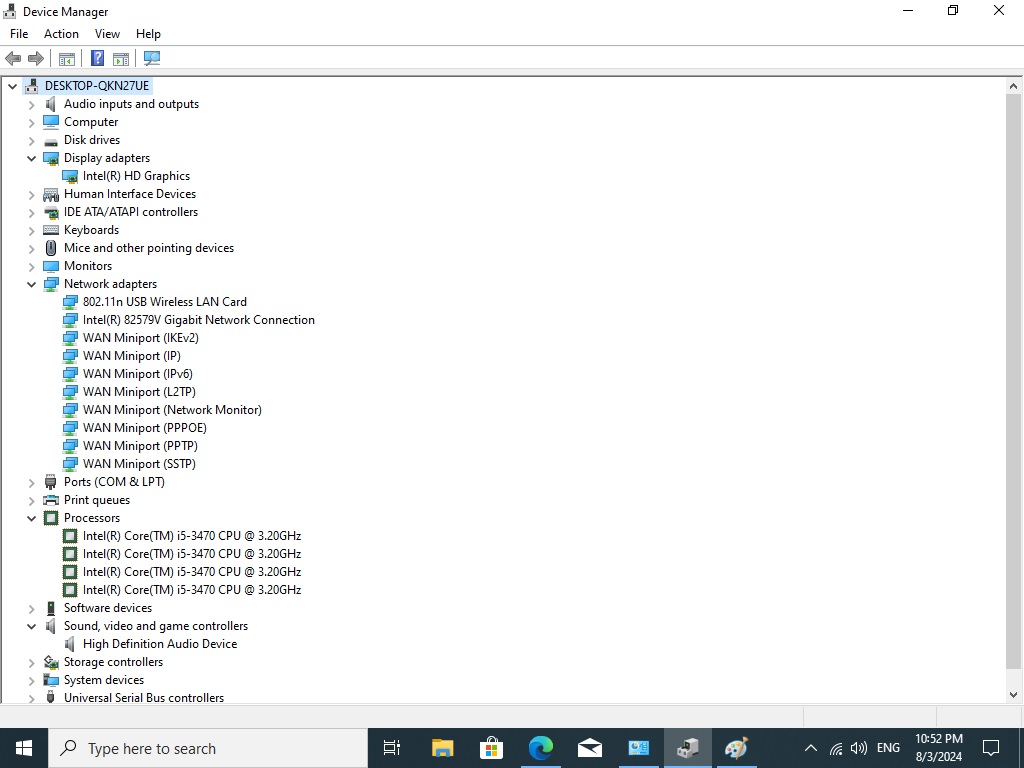The height and width of the screenshot is (768, 1024).
Task: Click the Human Interface Devices icon
Action: [51, 194]
